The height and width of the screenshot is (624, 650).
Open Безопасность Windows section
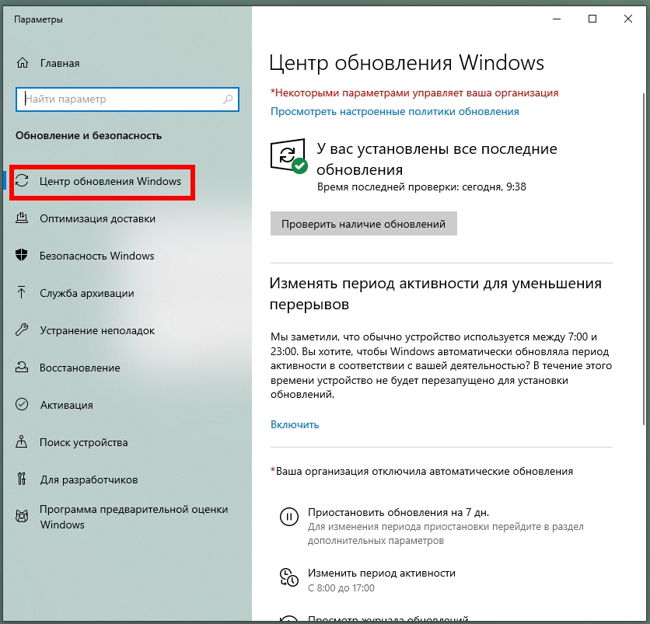pyautogui.click(x=97, y=256)
